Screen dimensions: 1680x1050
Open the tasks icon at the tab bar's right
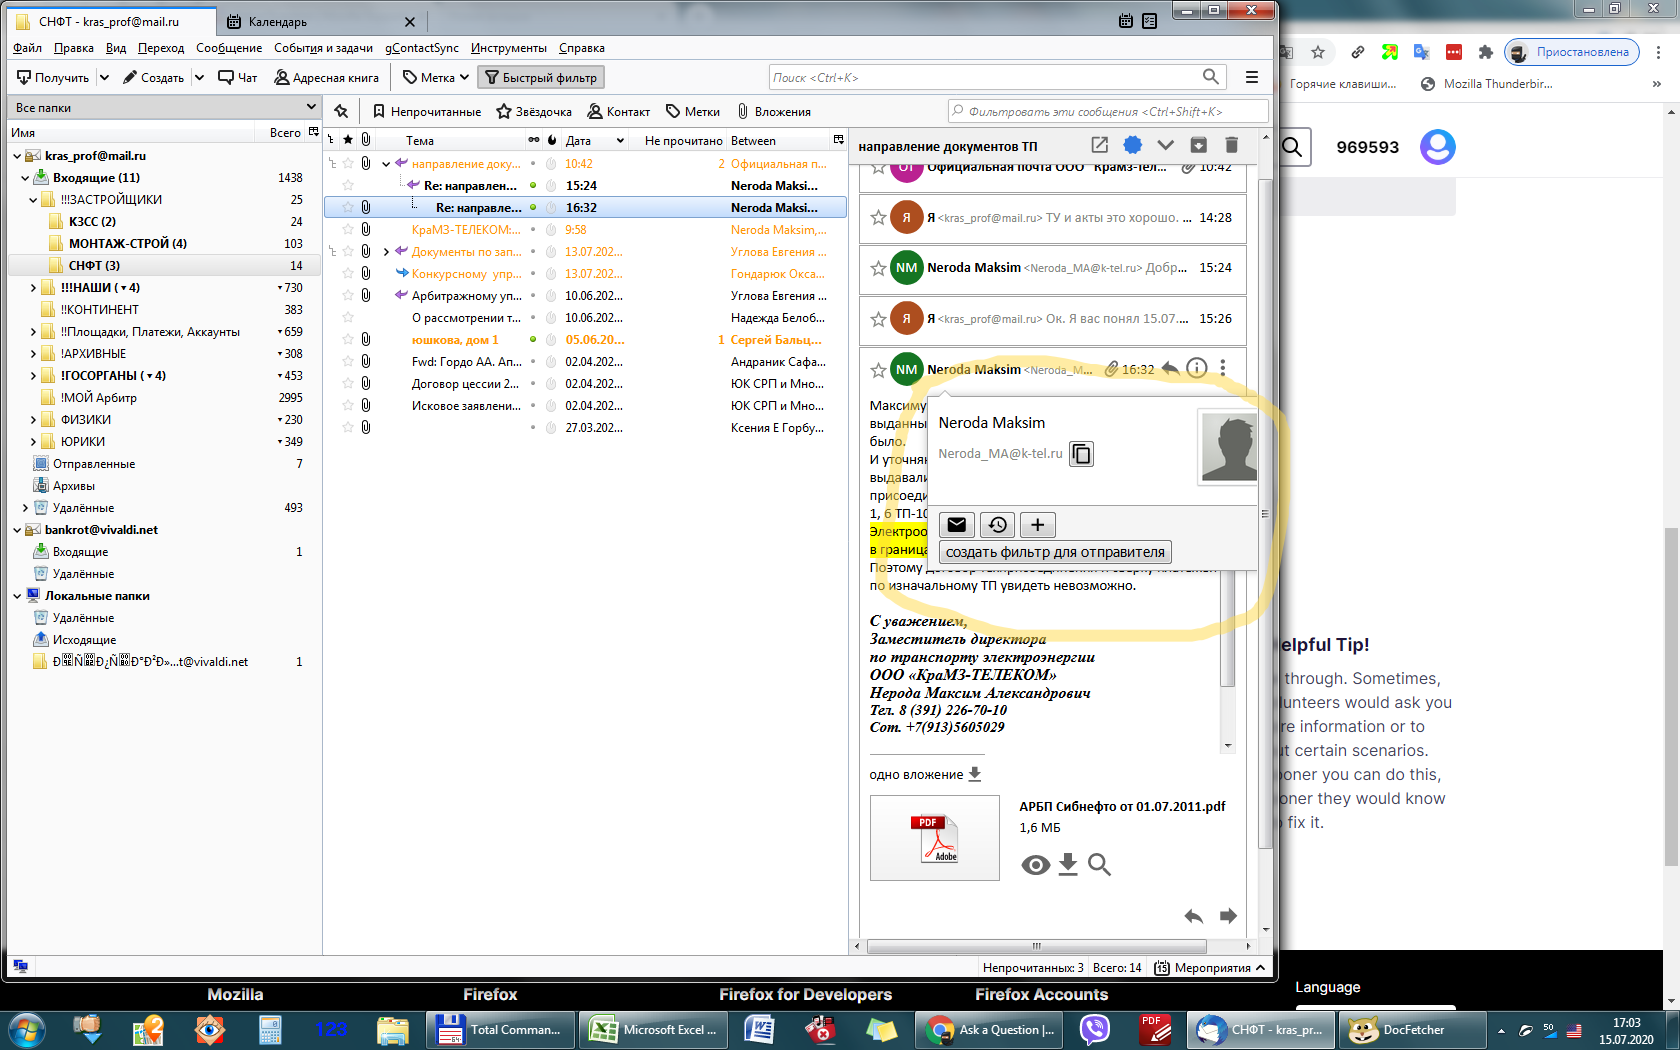tap(1150, 21)
